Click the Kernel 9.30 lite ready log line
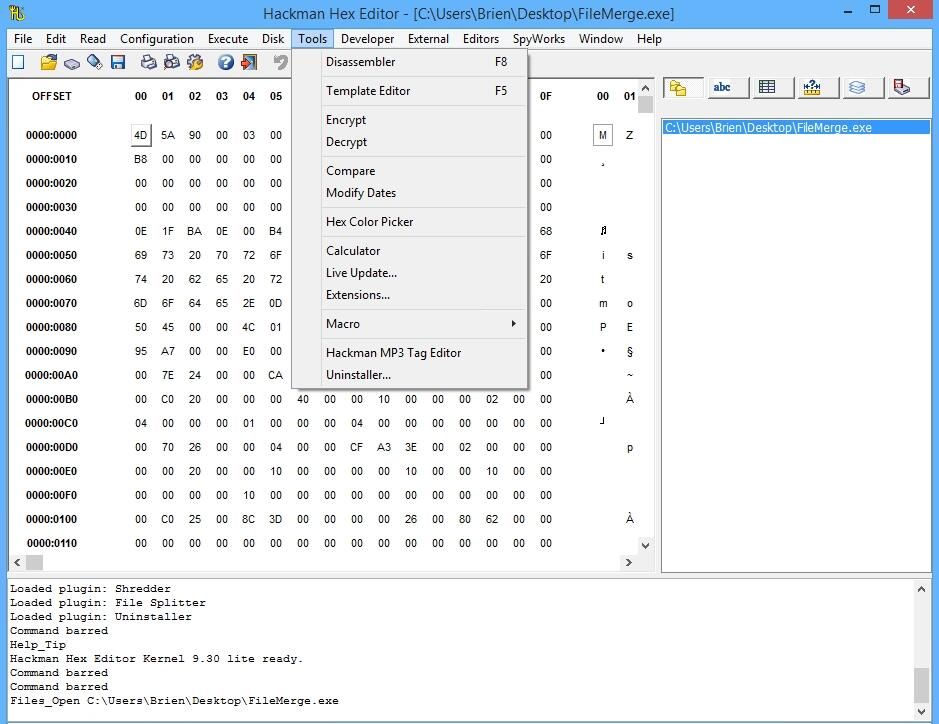Screen dimensions: 939x724 tap(157, 659)
